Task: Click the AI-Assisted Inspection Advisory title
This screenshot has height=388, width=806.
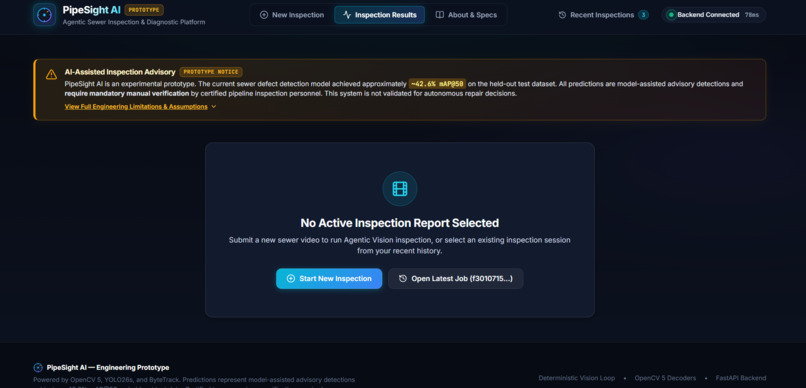Action: point(120,72)
